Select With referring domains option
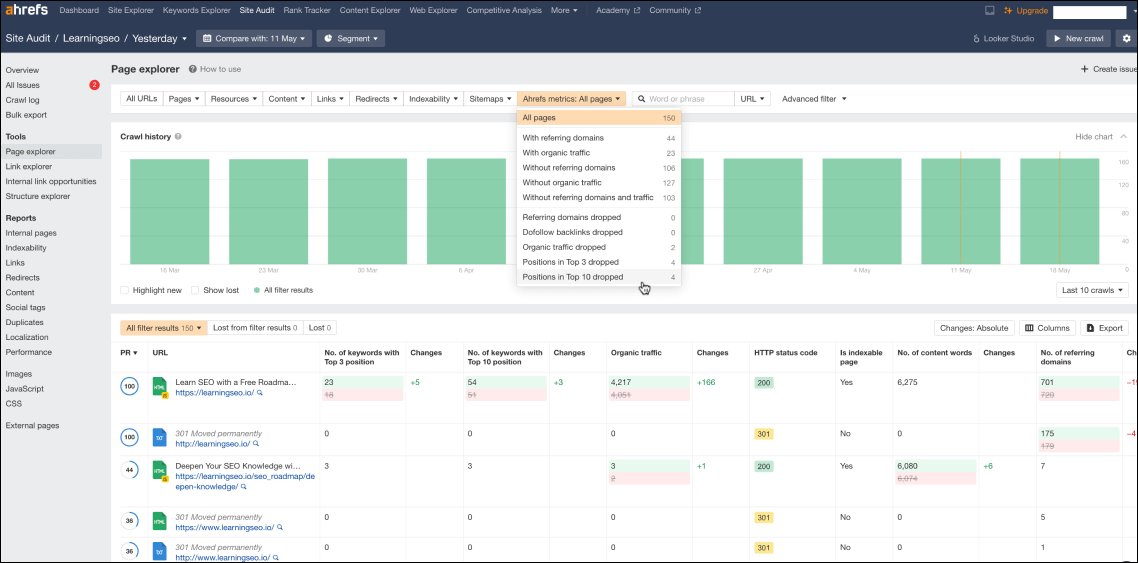Viewport: 1138px width, 563px height. (x=599, y=137)
